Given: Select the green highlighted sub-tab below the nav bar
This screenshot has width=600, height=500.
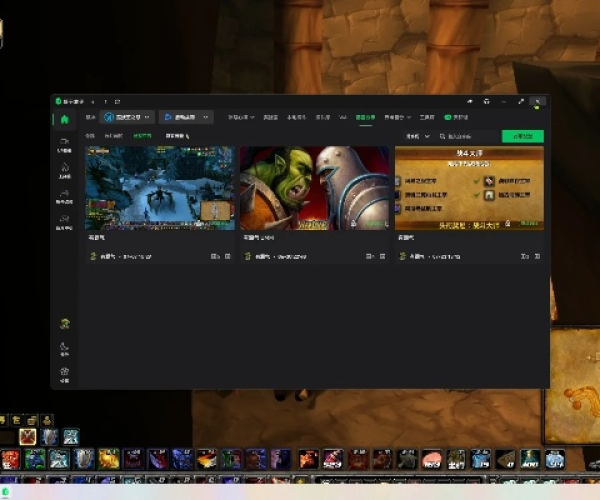Looking at the screenshot, I should 142,136.
